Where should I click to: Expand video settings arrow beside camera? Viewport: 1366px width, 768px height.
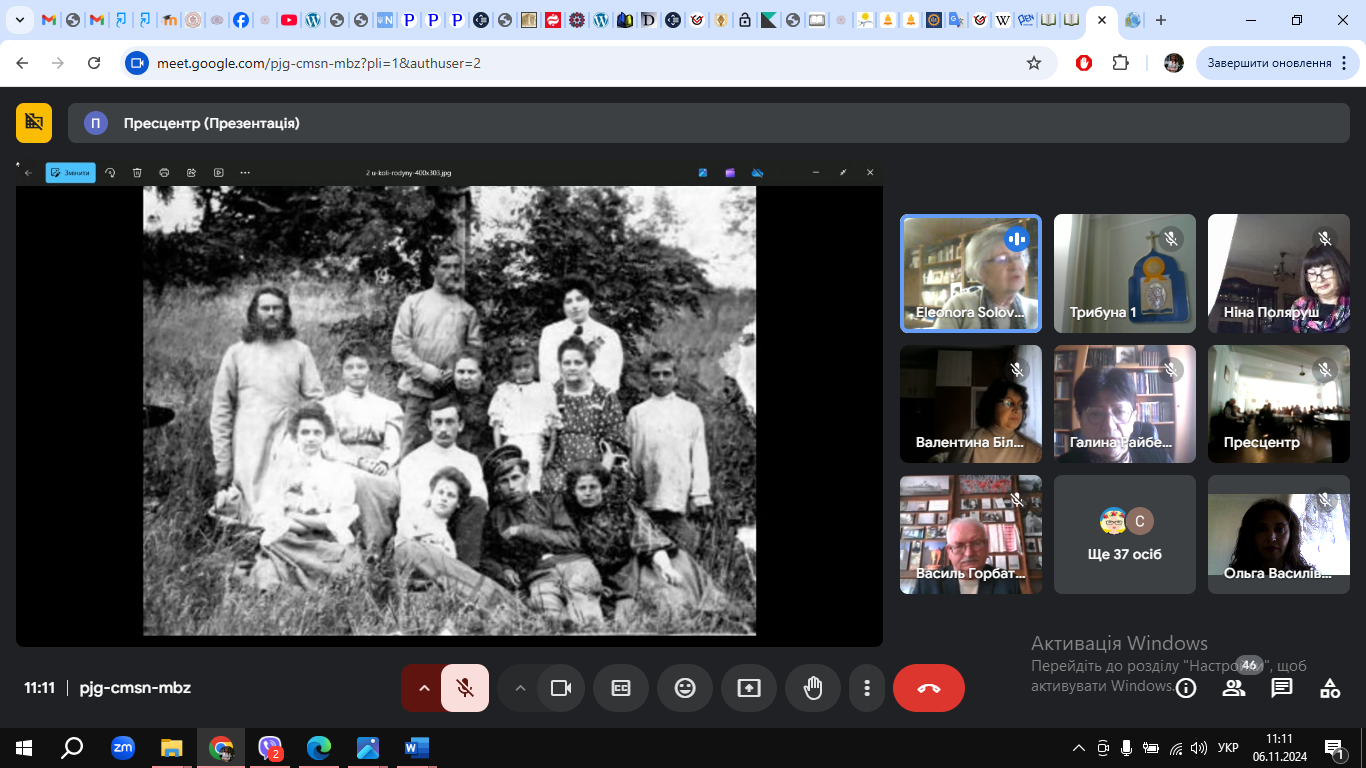click(x=519, y=688)
